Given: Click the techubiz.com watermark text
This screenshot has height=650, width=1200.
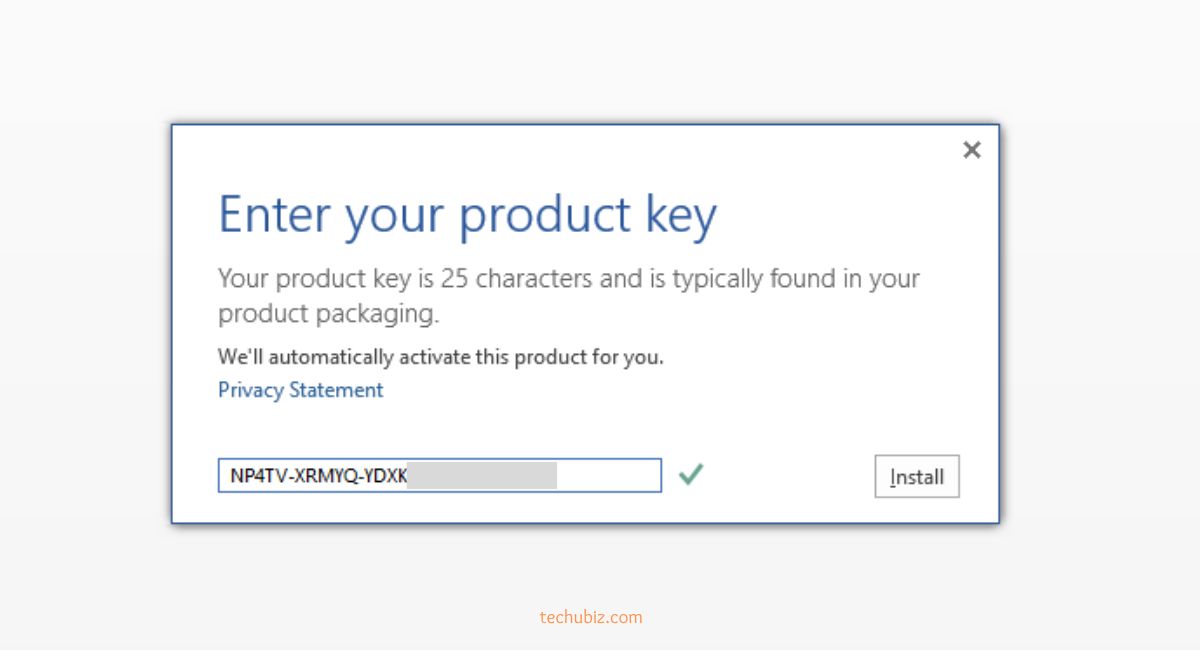Looking at the screenshot, I should click(591, 617).
